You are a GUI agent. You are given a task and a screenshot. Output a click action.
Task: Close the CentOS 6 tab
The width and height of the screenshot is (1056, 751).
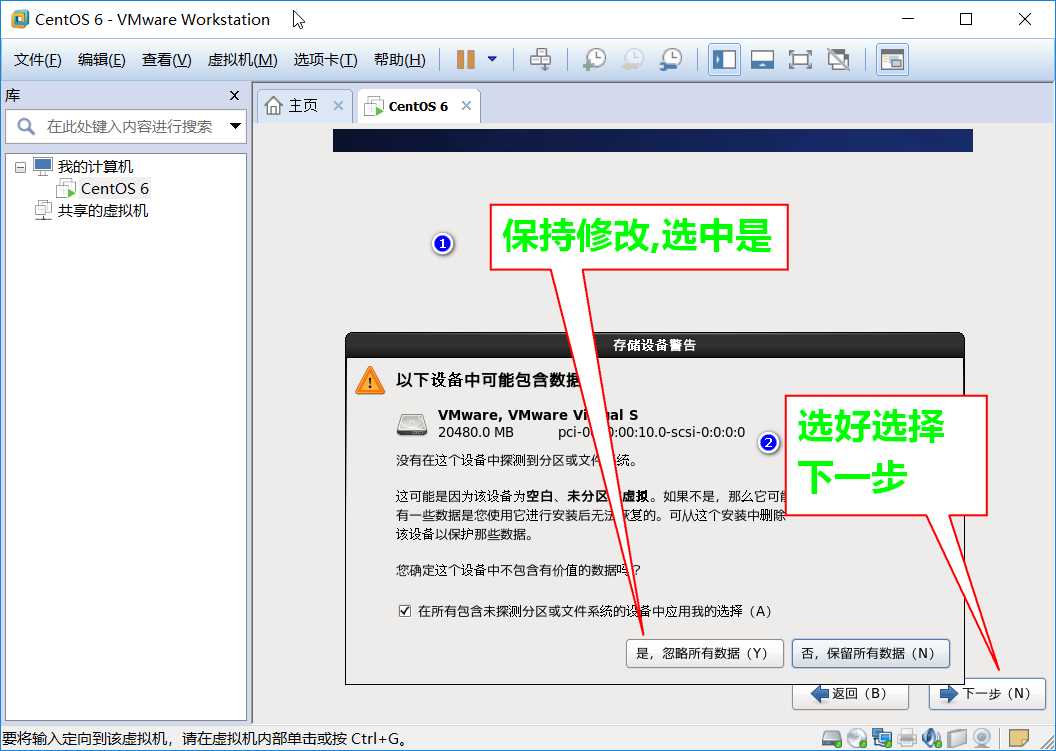click(466, 106)
